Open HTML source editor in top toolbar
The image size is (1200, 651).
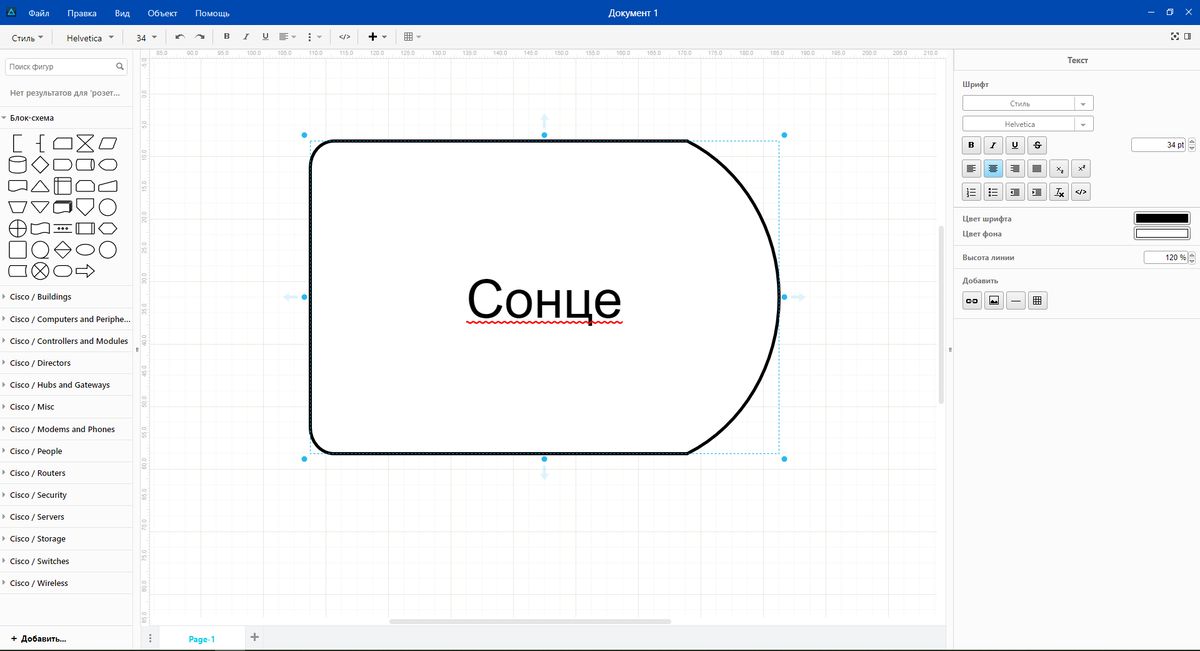[x=344, y=37]
